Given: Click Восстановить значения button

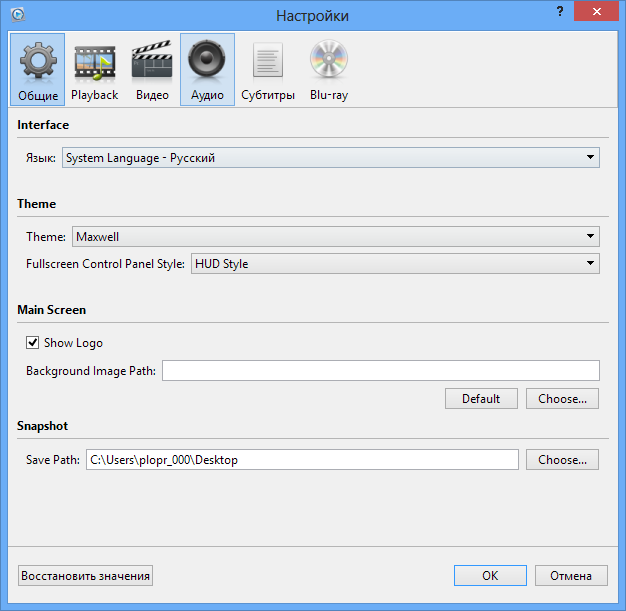Looking at the screenshot, I should click(x=85, y=575).
